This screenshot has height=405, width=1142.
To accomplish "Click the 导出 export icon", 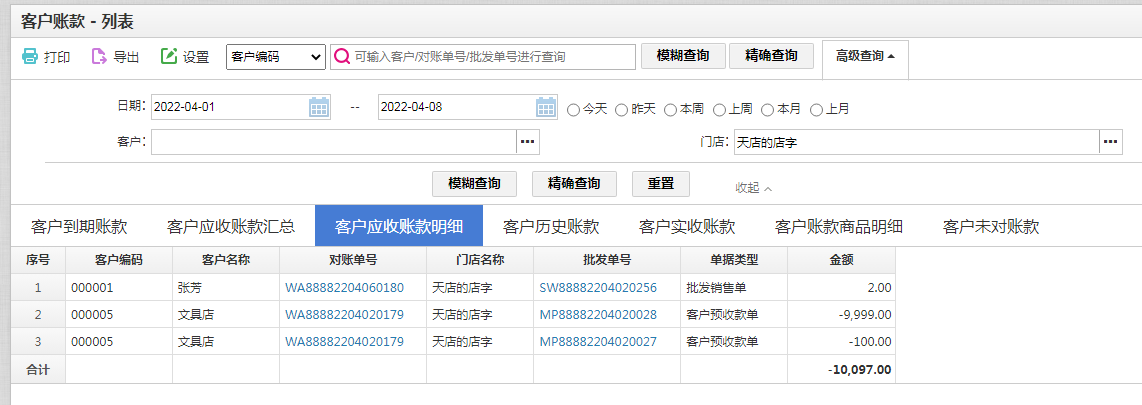I will (99, 56).
